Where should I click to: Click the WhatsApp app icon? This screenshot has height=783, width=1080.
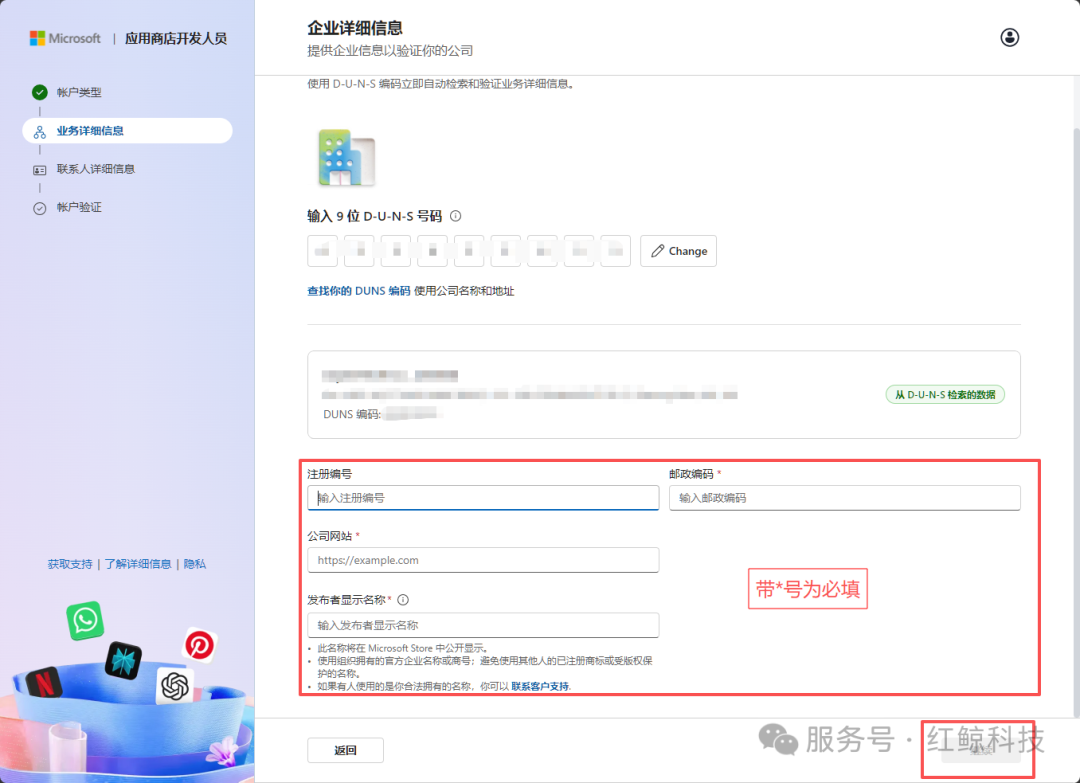click(85, 620)
